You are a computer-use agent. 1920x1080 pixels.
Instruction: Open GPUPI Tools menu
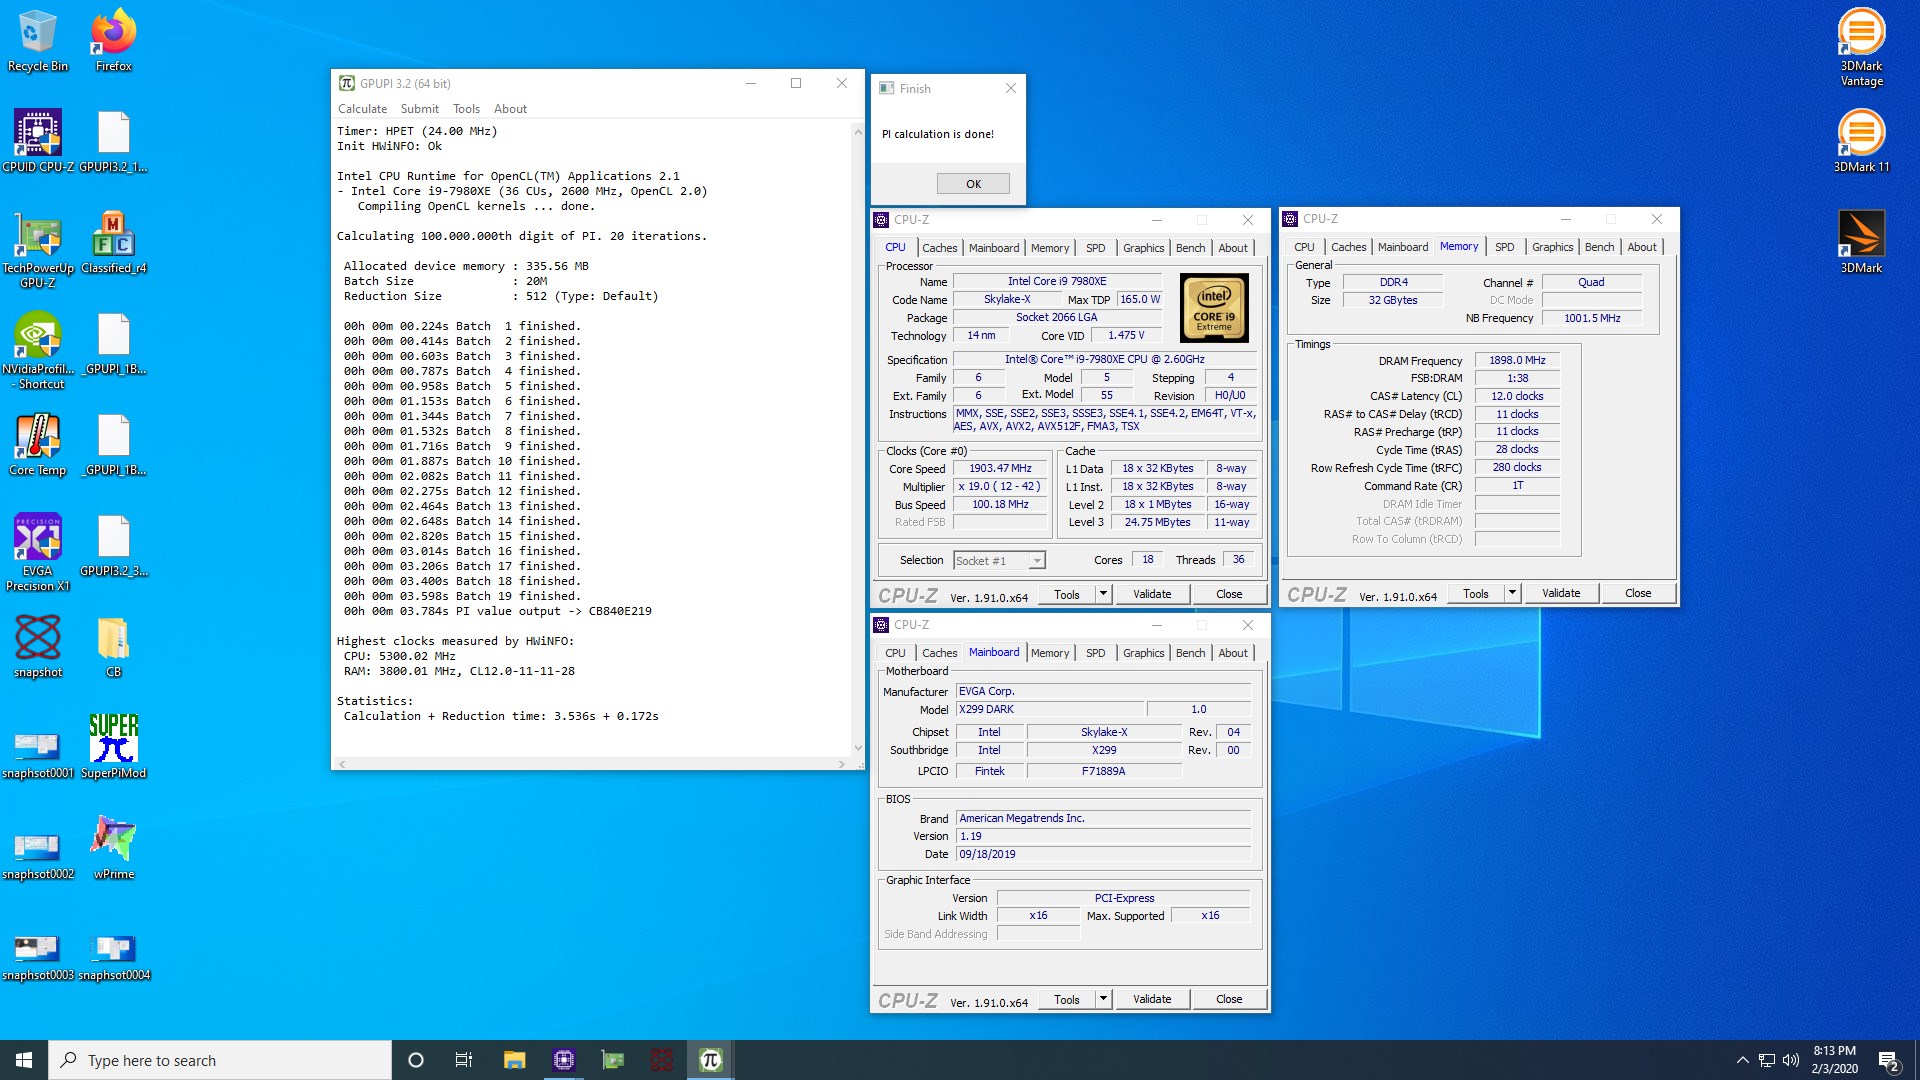(466, 109)
